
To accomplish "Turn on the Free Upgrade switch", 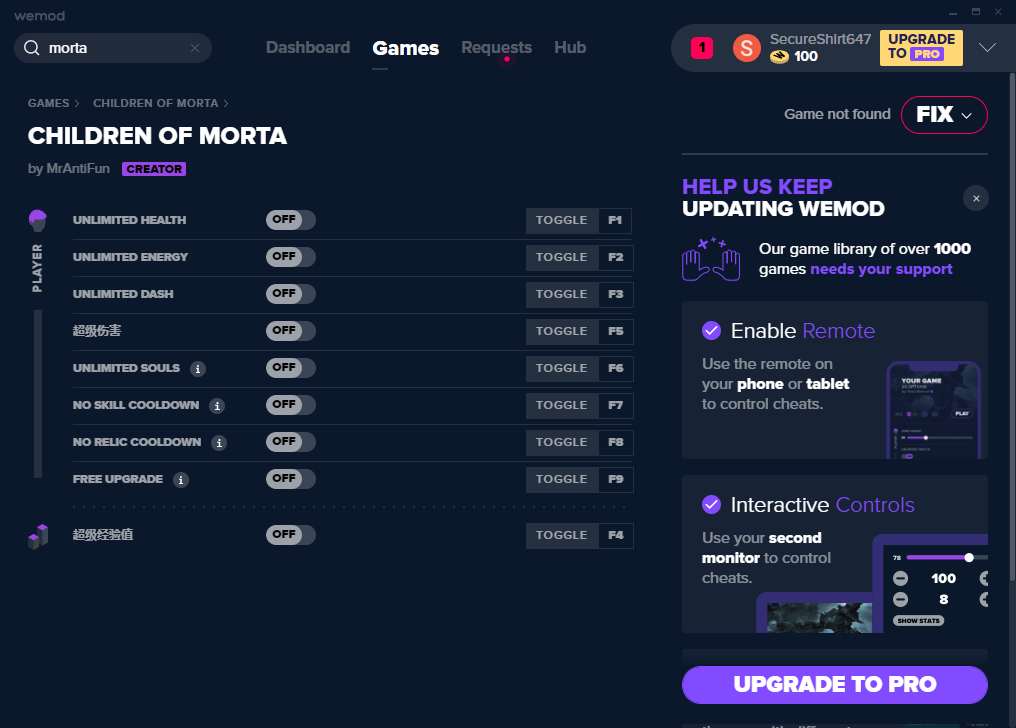I will 290,479.
